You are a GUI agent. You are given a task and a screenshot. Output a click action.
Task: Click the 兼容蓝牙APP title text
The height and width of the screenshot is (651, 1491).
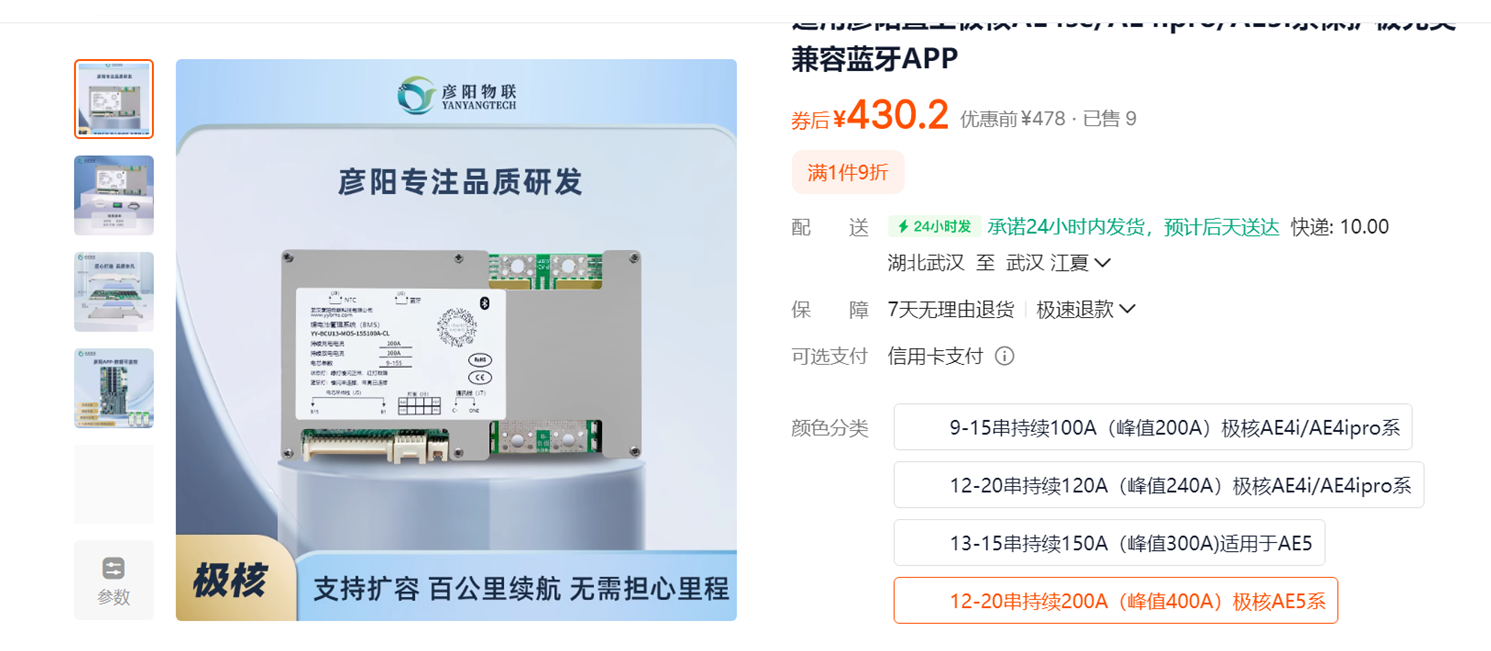(x=875, y=59)
